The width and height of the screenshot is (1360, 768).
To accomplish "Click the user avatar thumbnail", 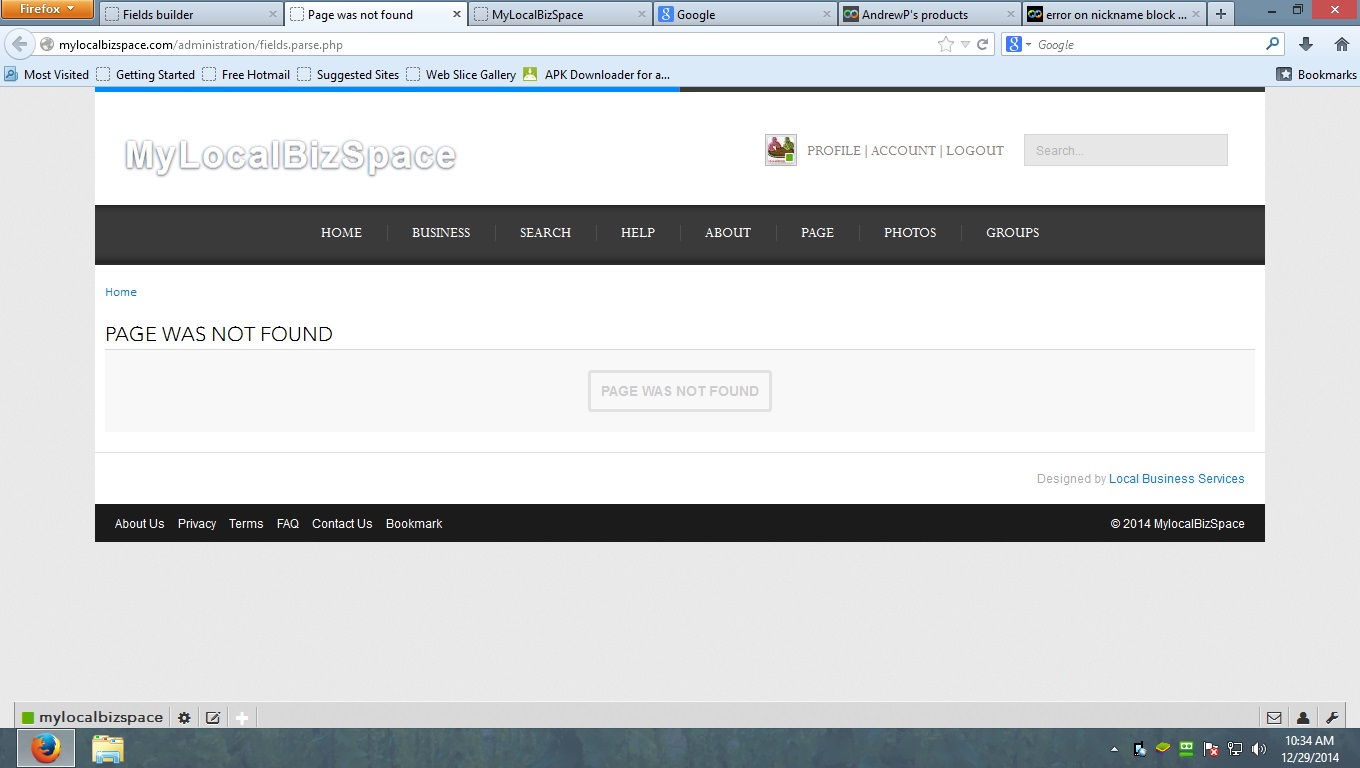I will pyautogui.click(x=780, y=150).
